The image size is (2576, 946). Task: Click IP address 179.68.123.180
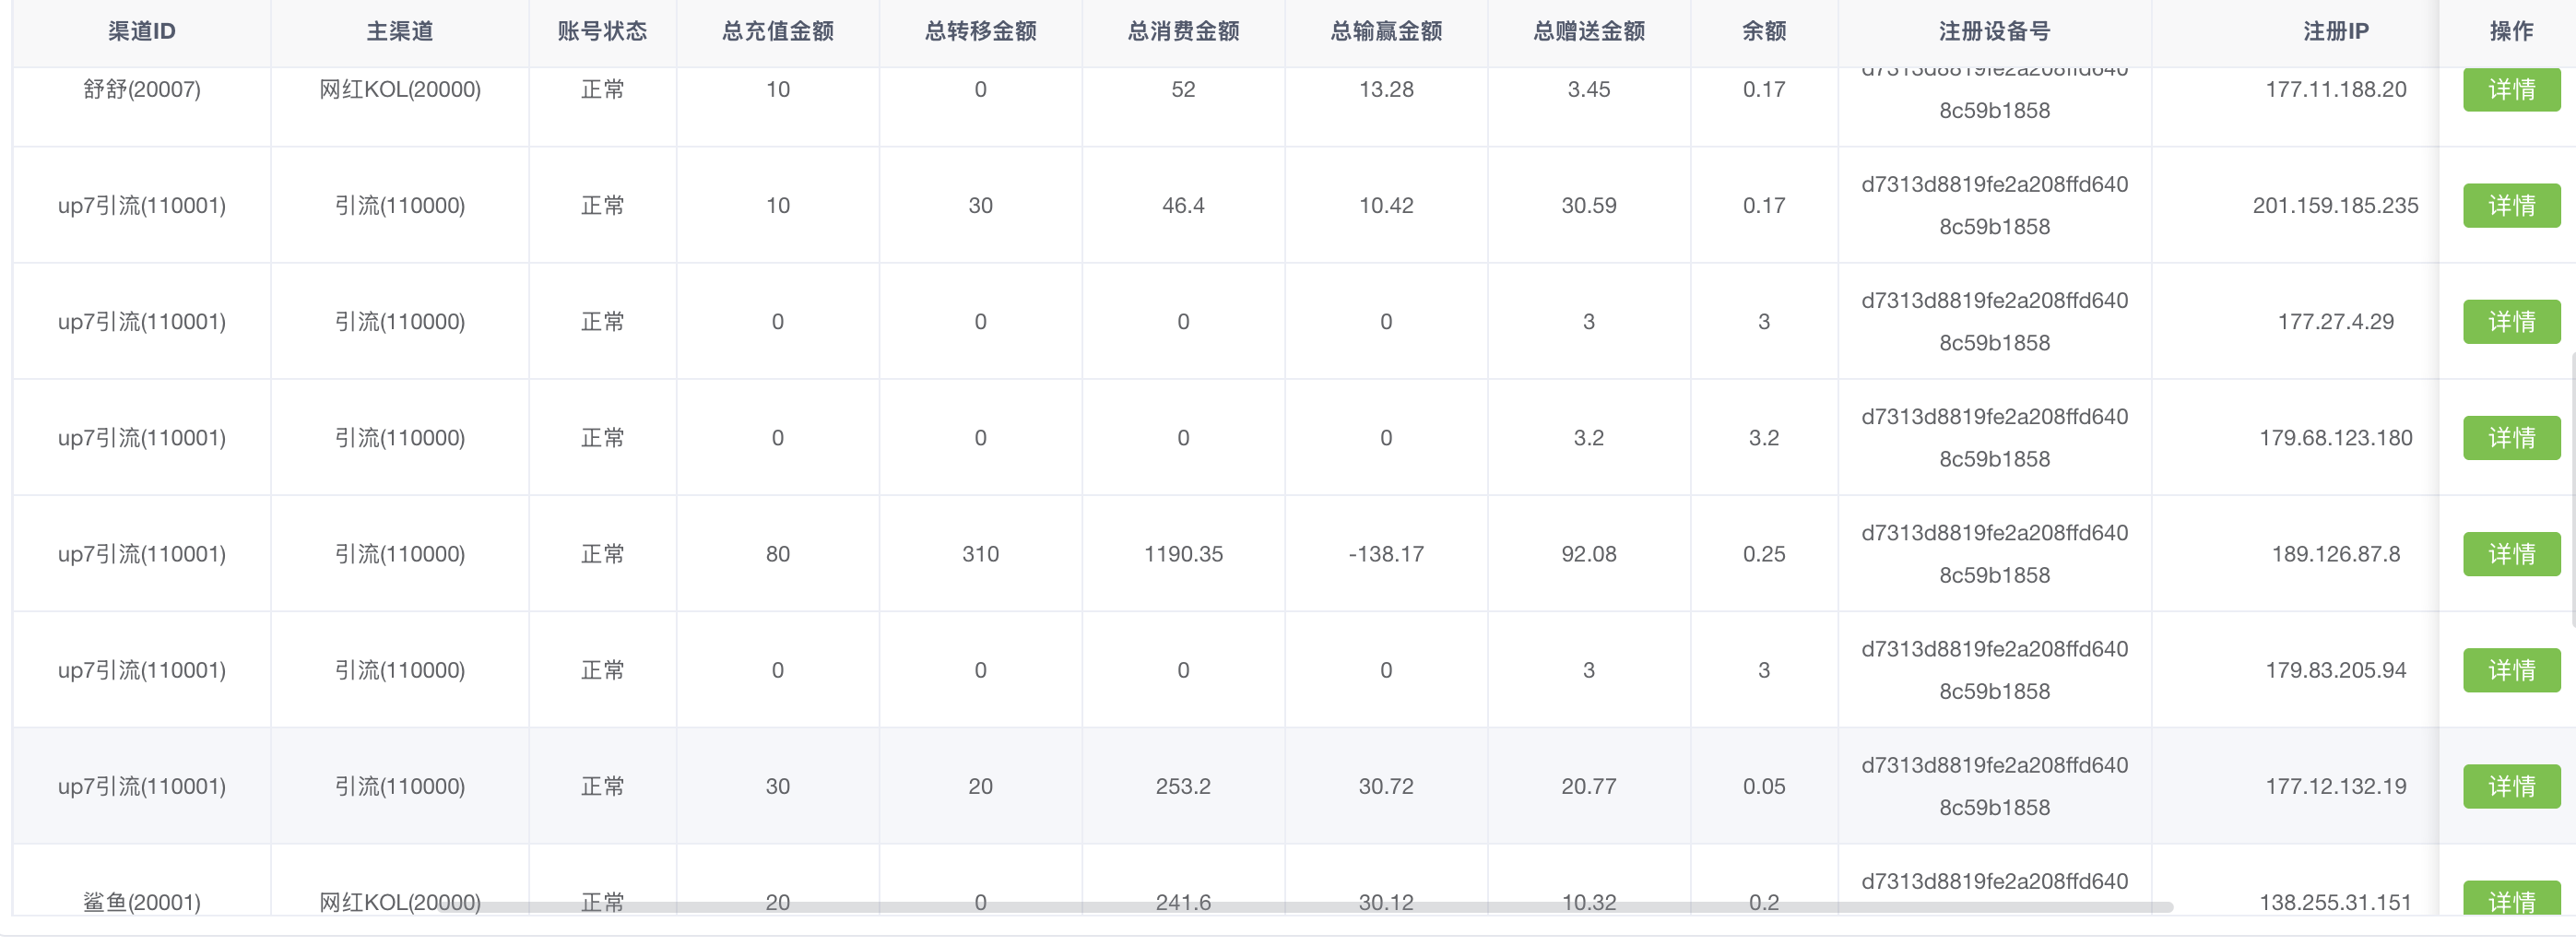tap(2336, 437)
